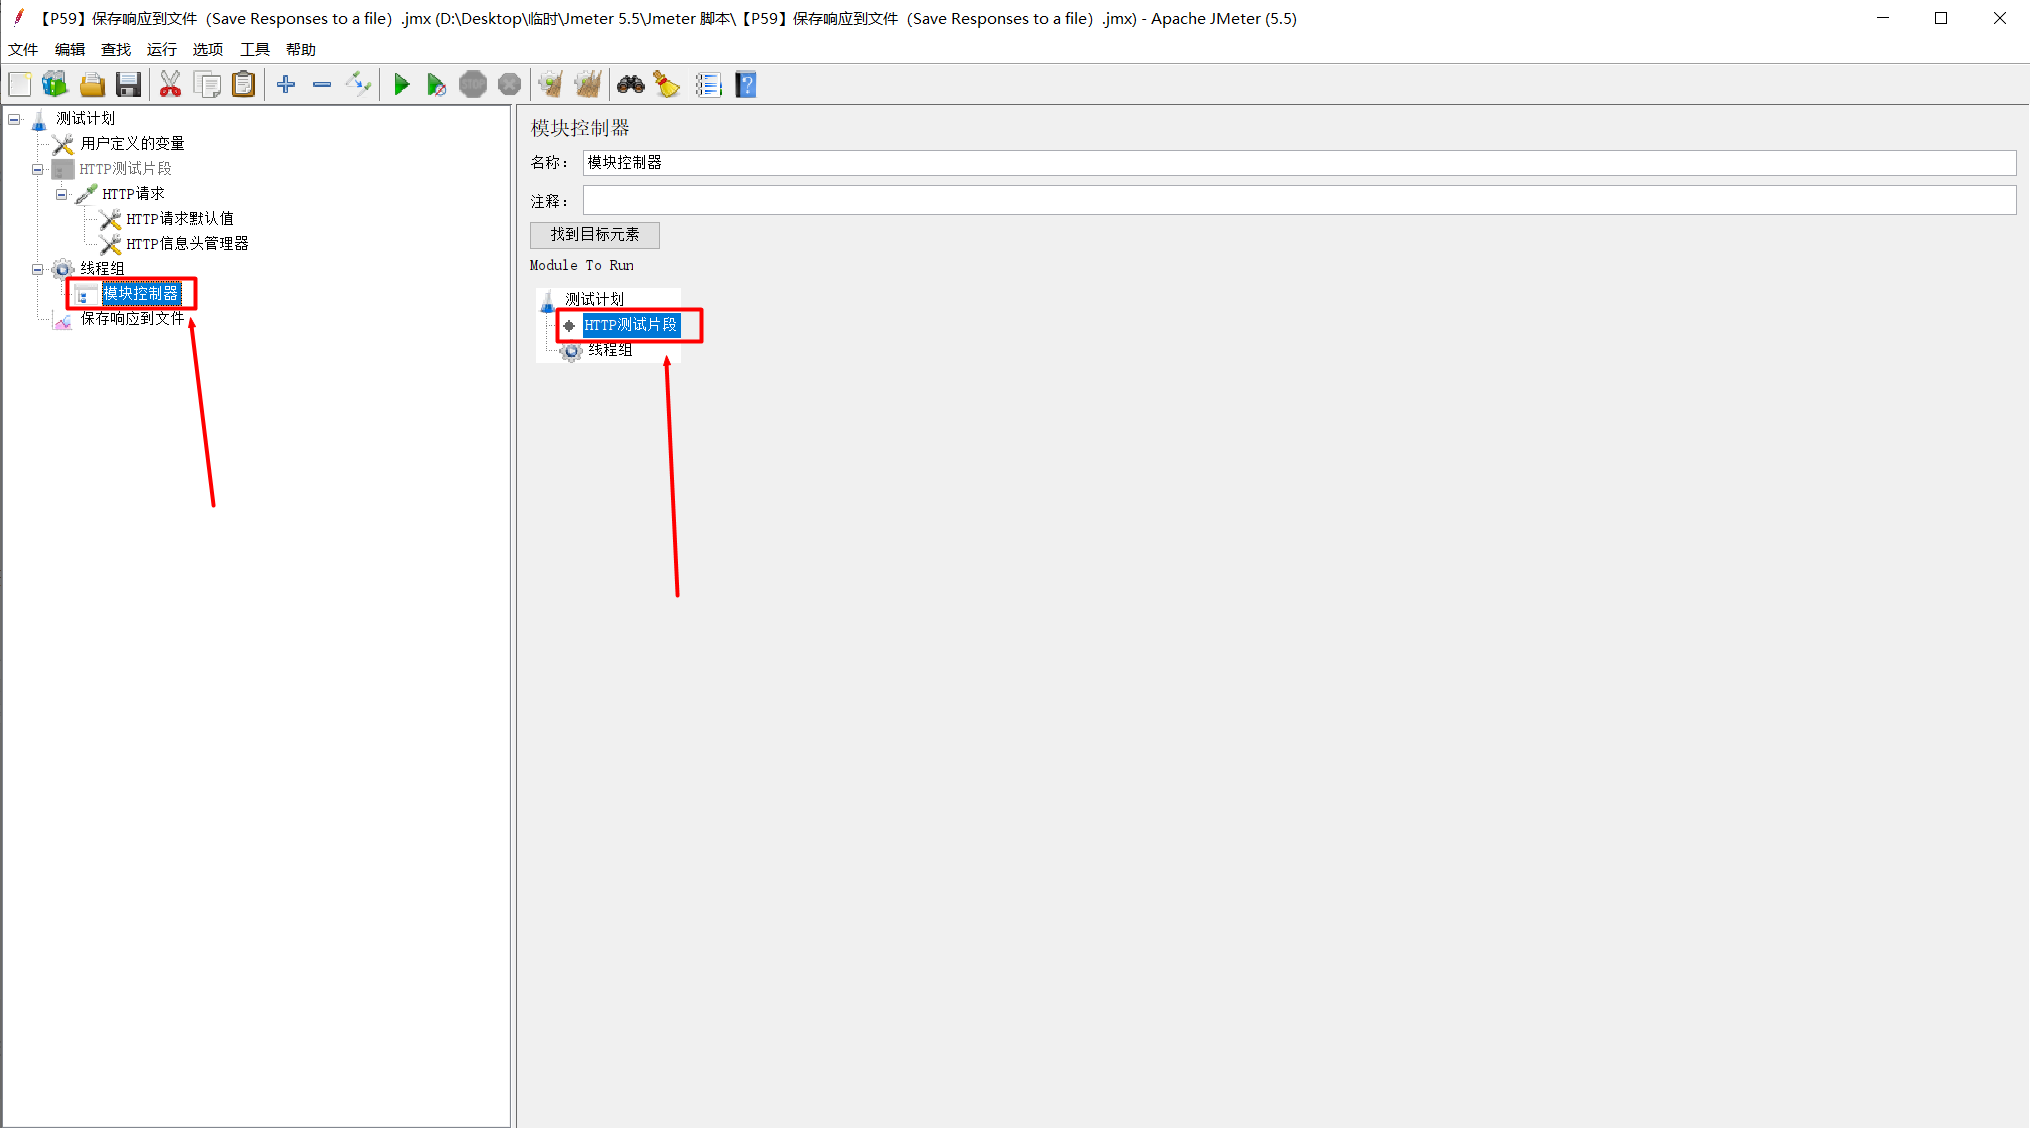Collapse the HTTP请求 tree node

point(61,194)
